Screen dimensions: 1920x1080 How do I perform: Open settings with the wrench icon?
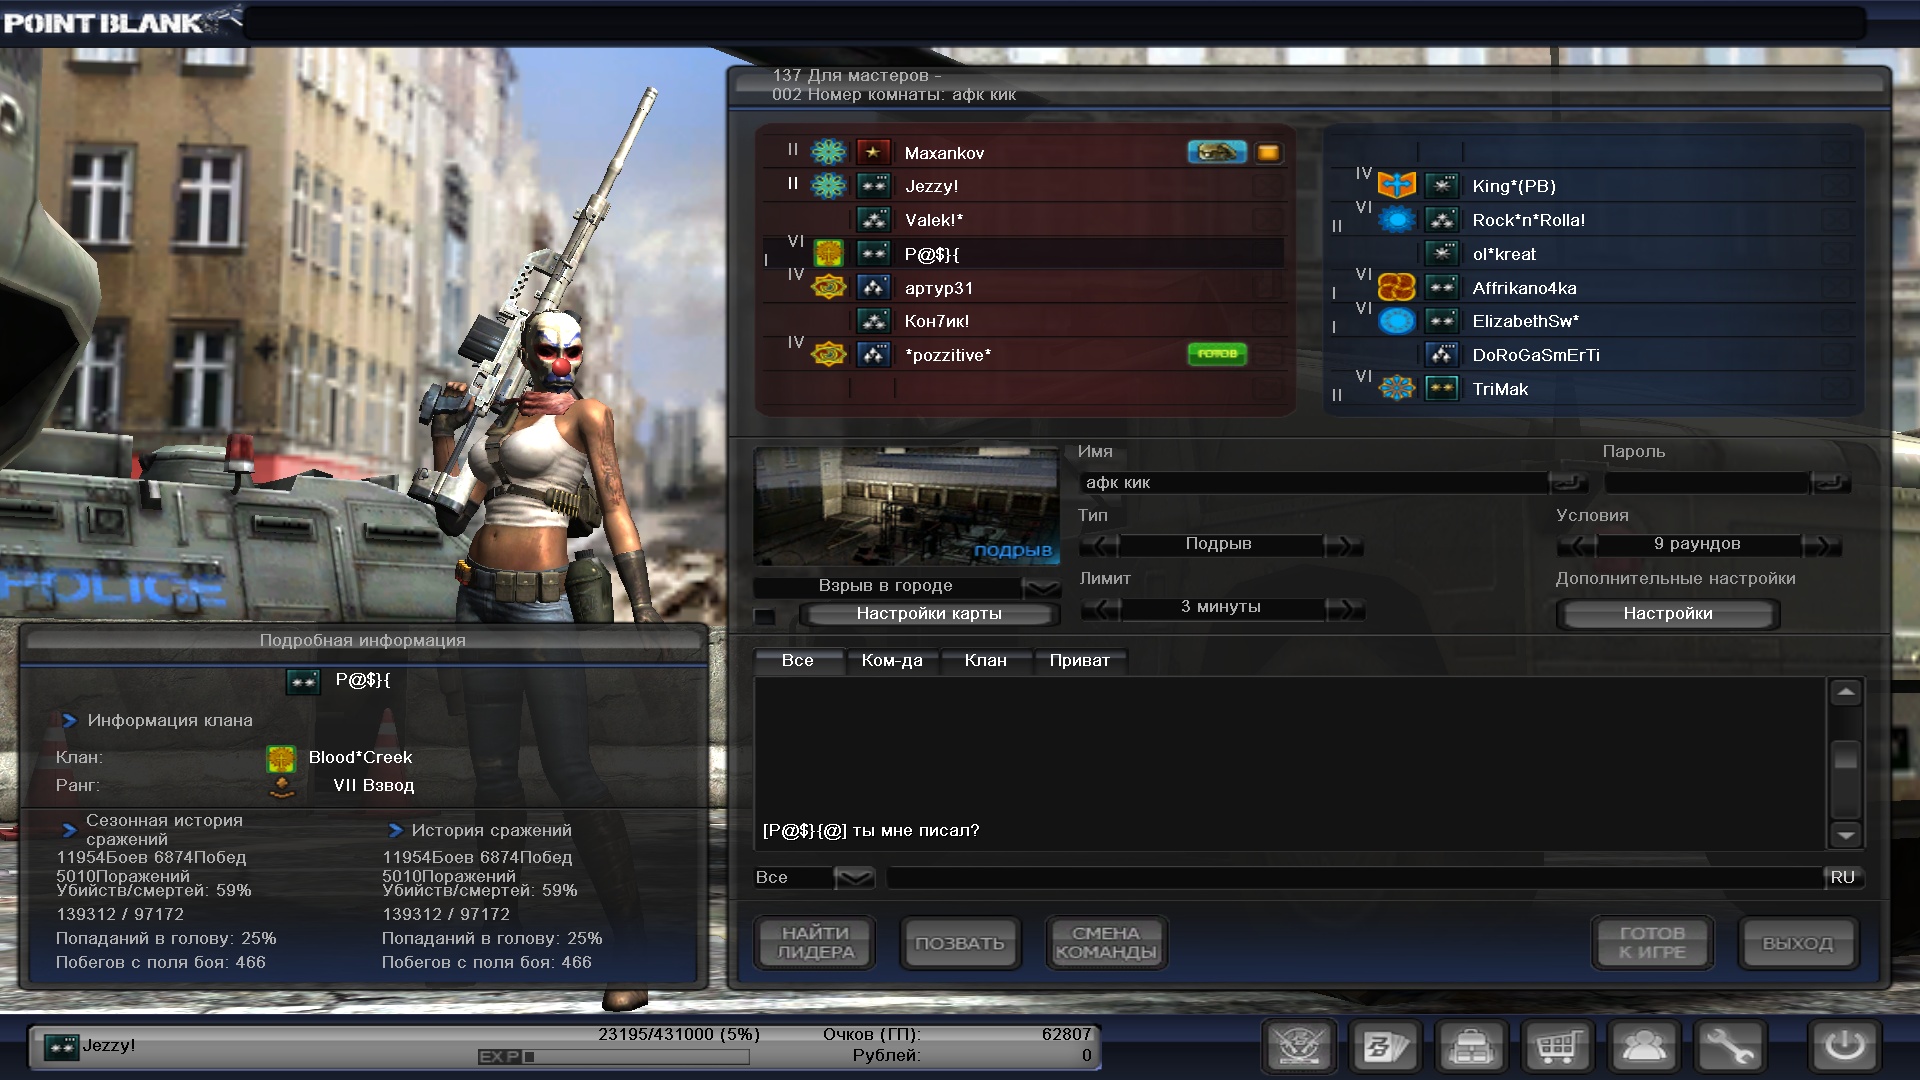[x=1730, y=1047]
